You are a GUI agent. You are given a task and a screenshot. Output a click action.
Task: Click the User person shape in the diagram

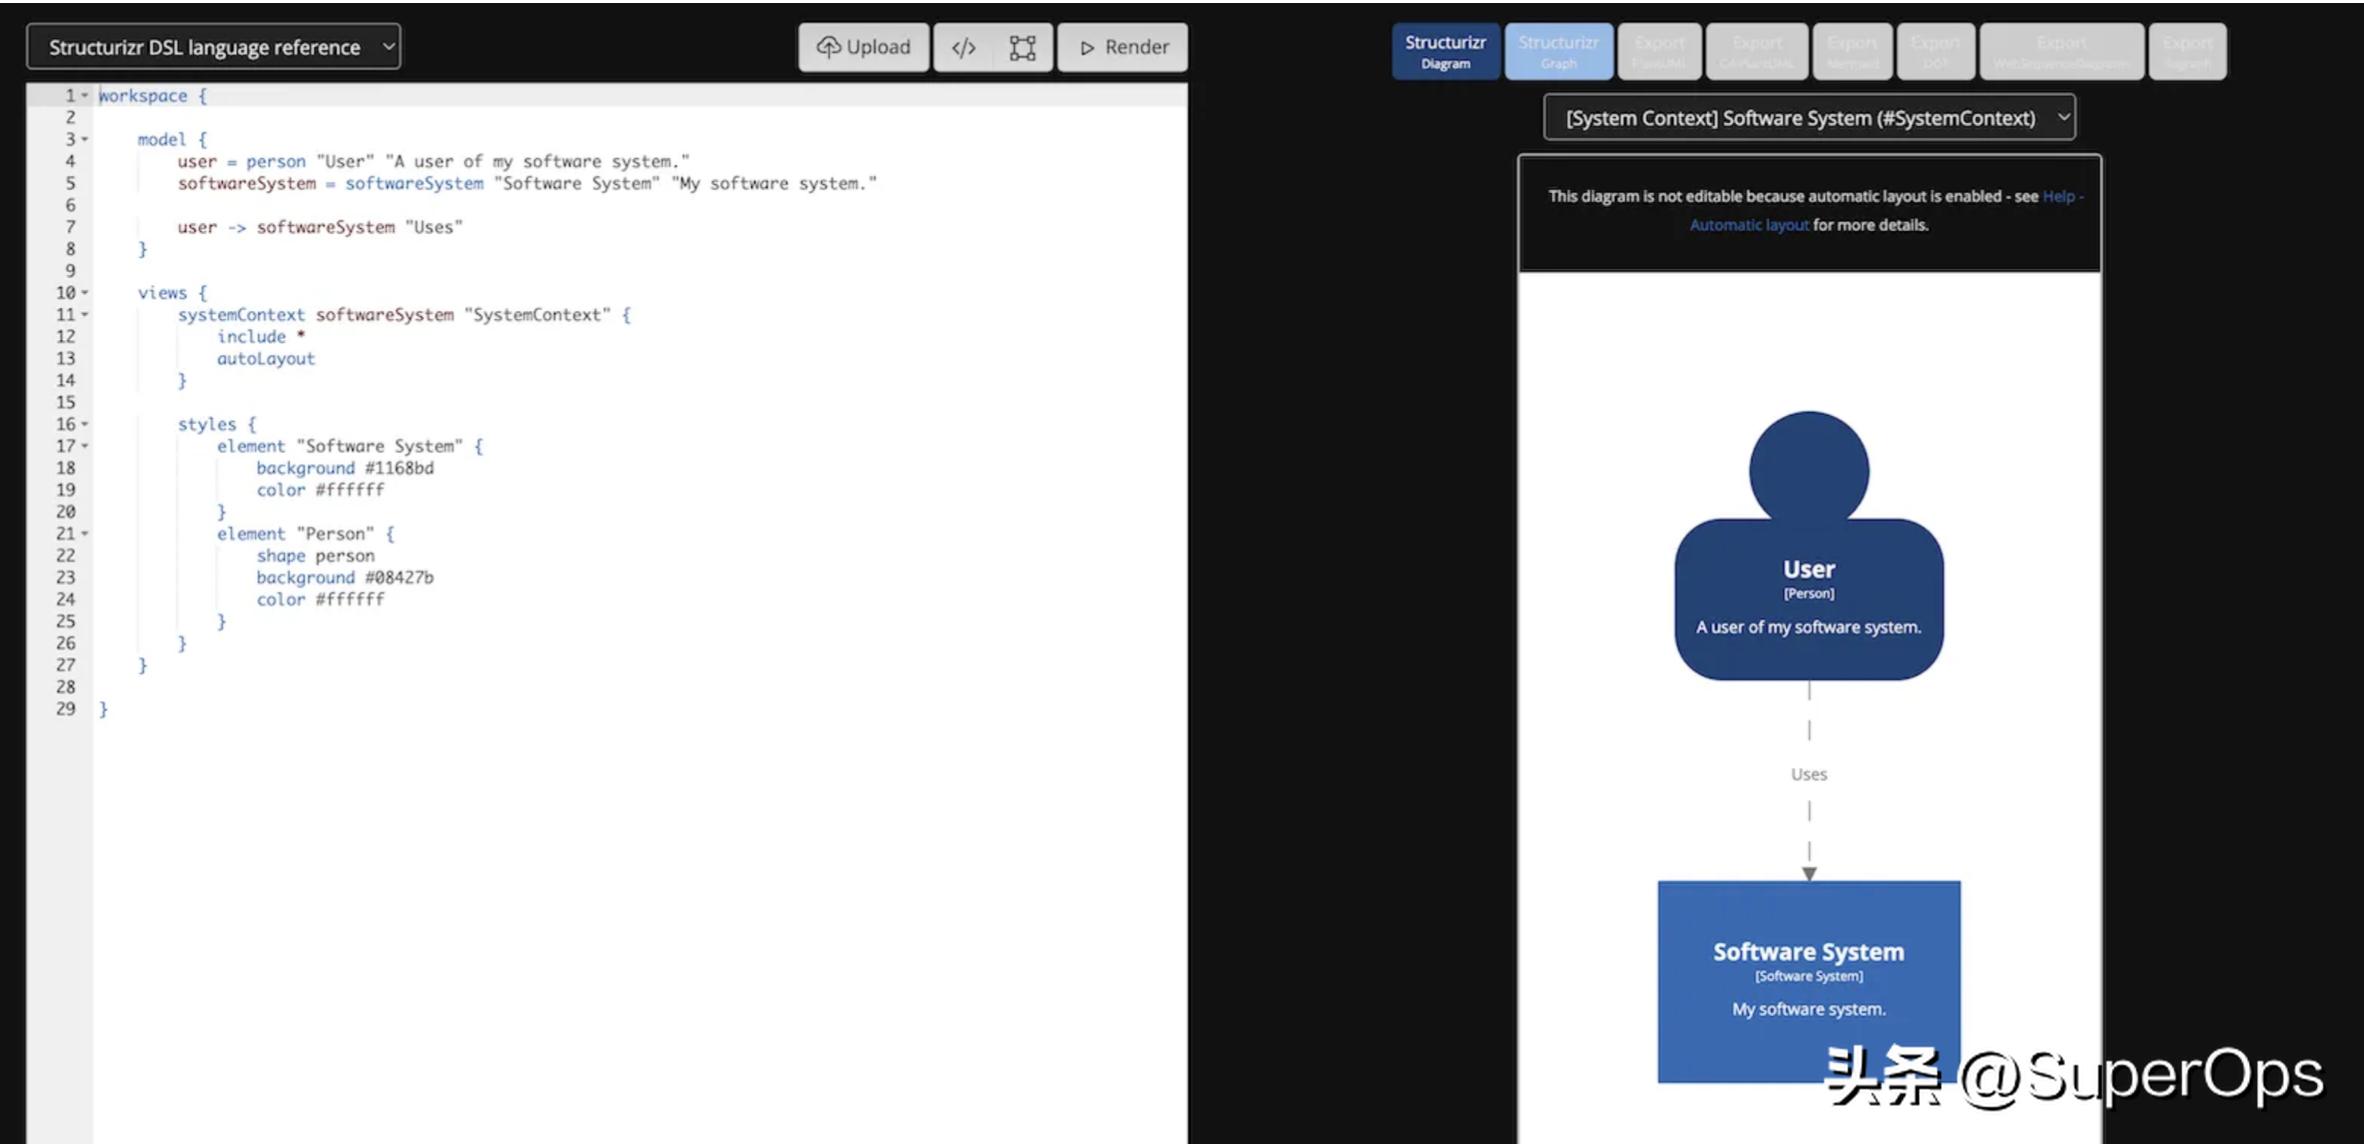(x=1808, y=590)
